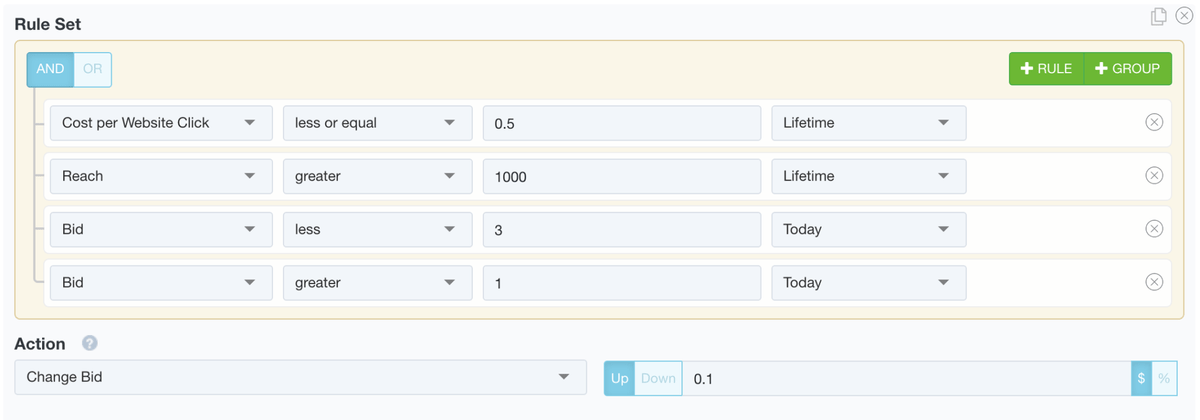Select dollar as bid change unit

[x=1142, y=378]
